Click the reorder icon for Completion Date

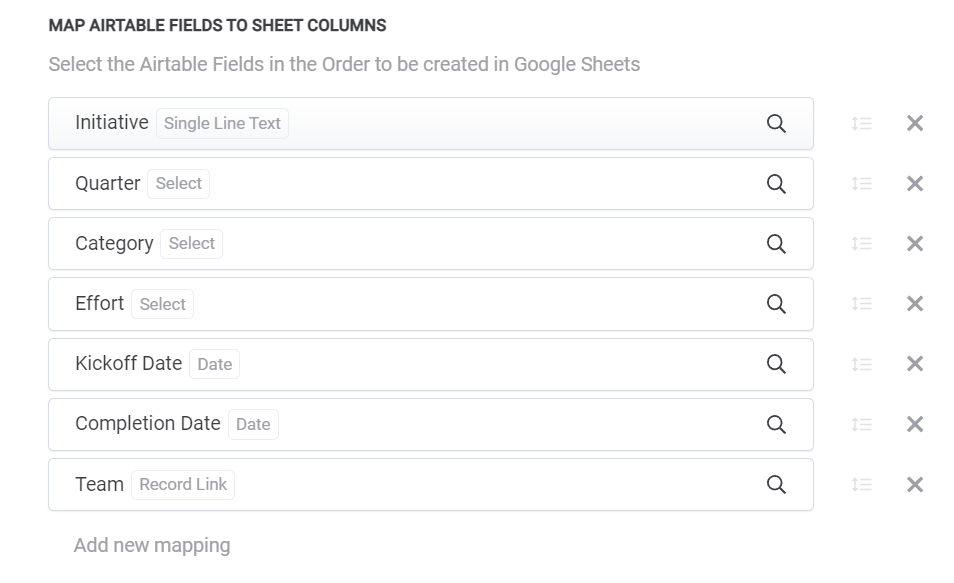click(x=862, y=423)
